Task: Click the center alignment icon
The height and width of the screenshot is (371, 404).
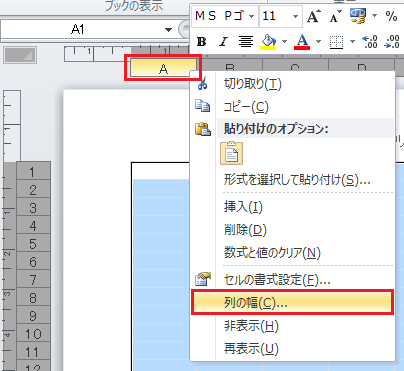Action: [246, 42]
